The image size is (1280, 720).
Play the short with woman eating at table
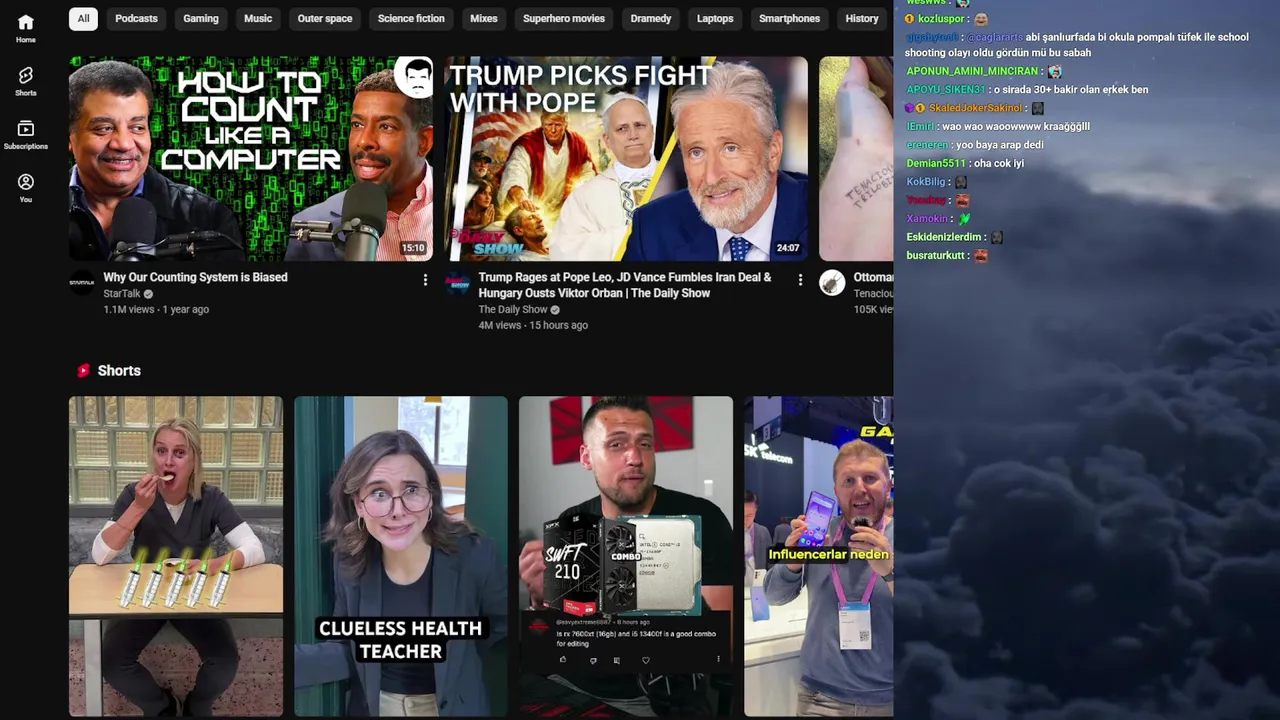point(176,556)
